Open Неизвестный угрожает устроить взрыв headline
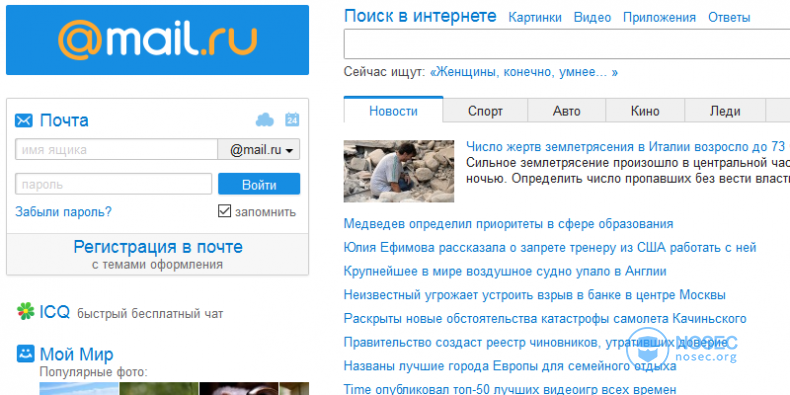Viewport: 790px width, 395px height. coord(535,295)
